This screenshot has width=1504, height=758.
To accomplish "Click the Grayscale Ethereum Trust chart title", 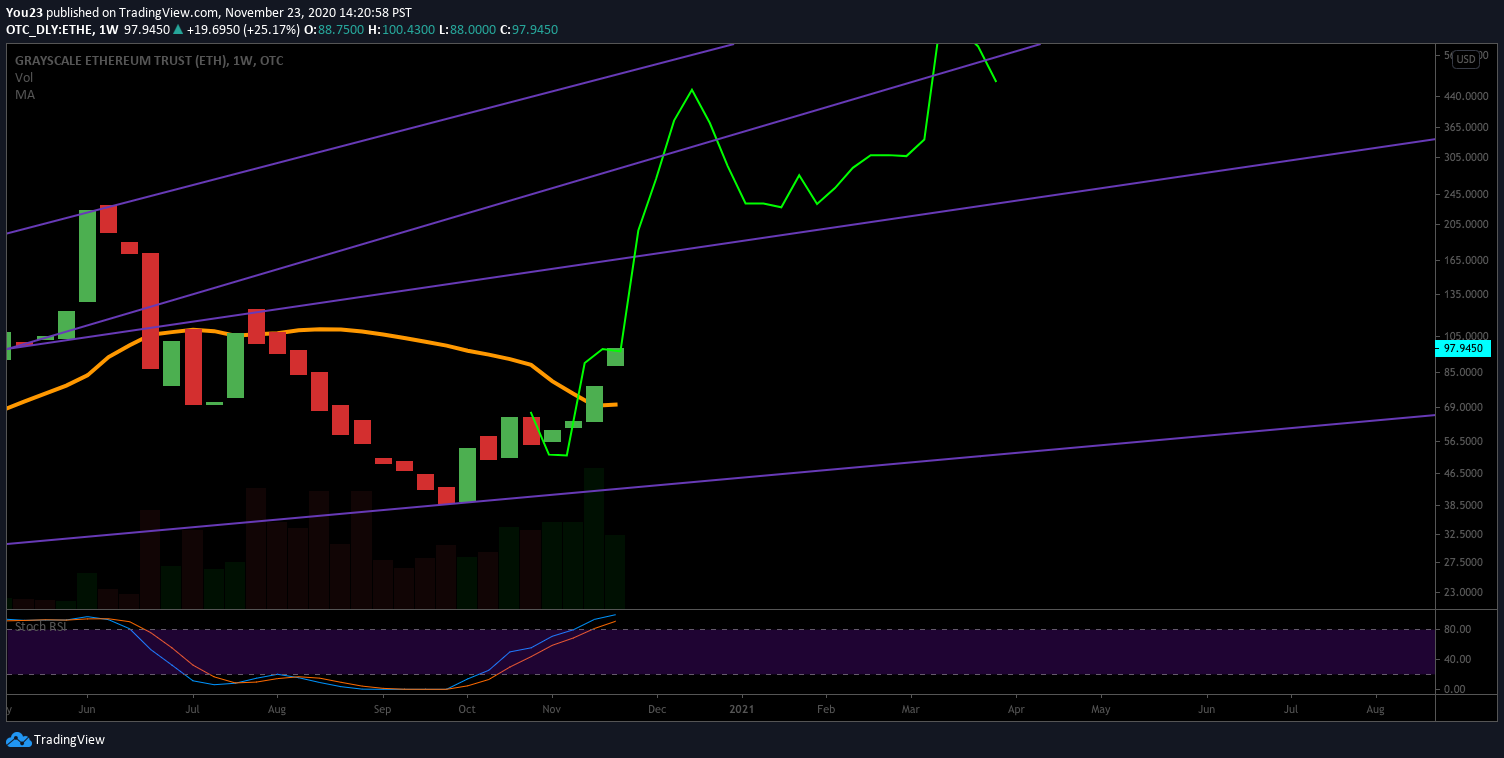I will pyautogui.click(x=149, y=60).
